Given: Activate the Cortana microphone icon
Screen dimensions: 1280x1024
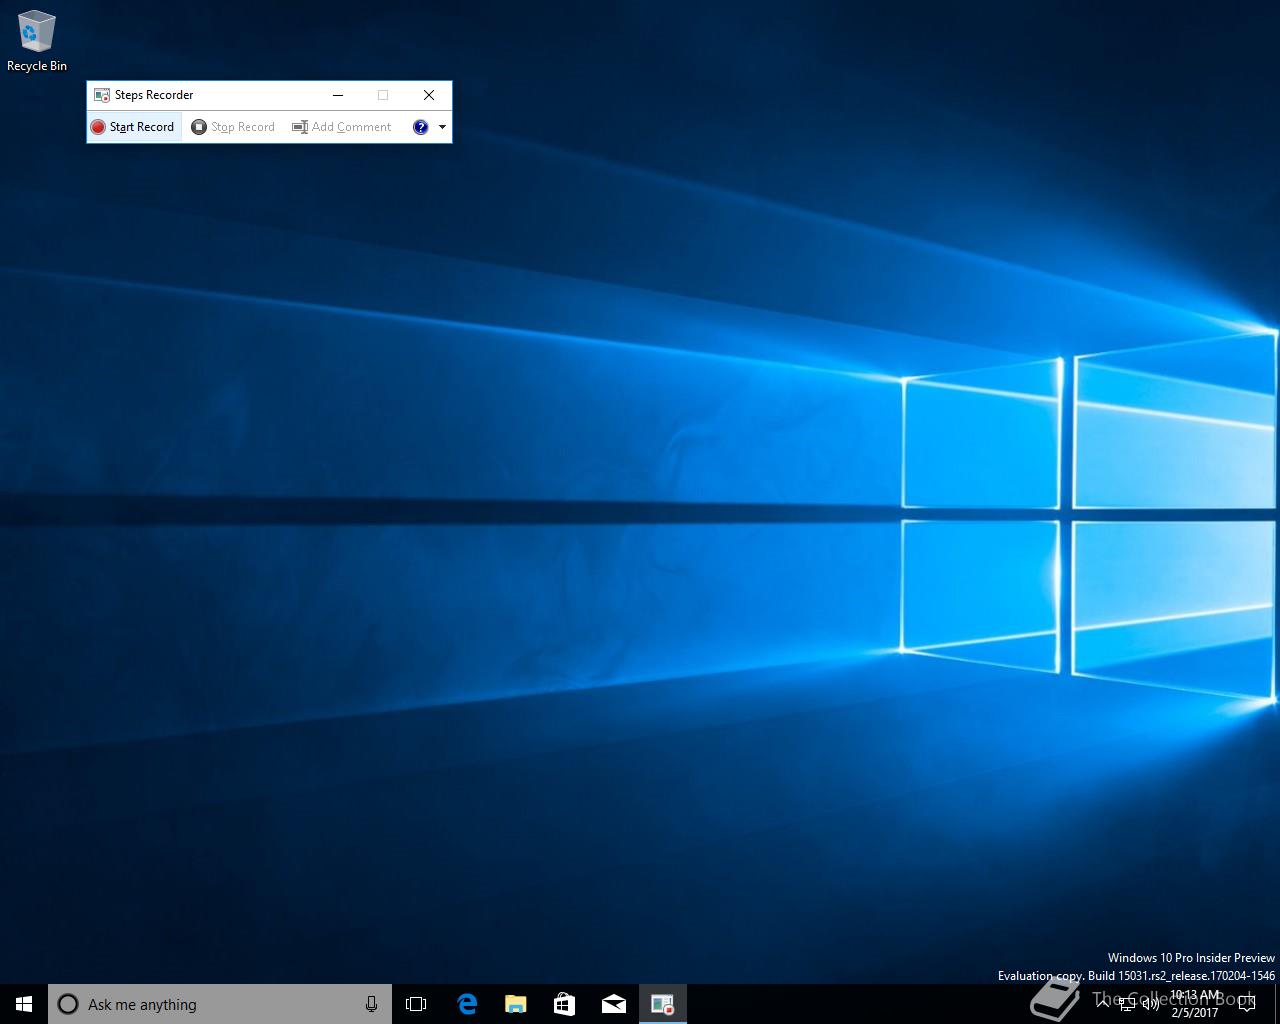Looking at the screenshot, I should point(371,1004).
